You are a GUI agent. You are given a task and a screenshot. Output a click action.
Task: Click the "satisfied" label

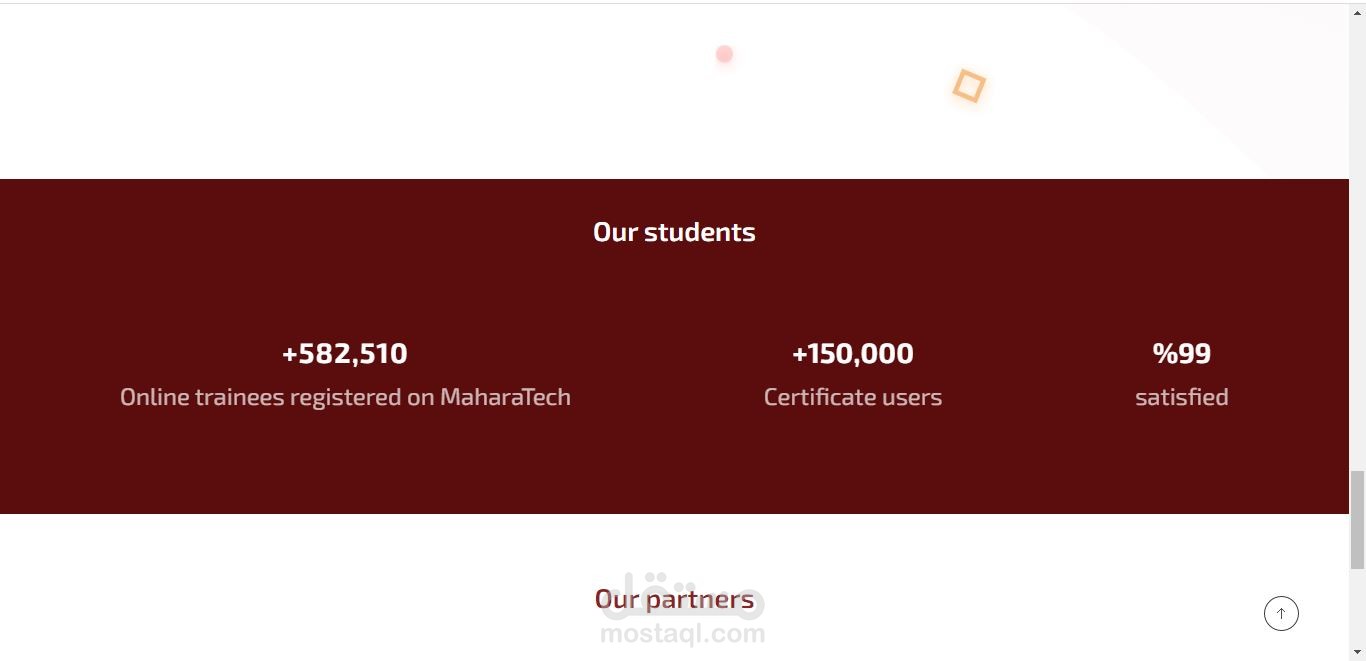(x=1181, y=397)
